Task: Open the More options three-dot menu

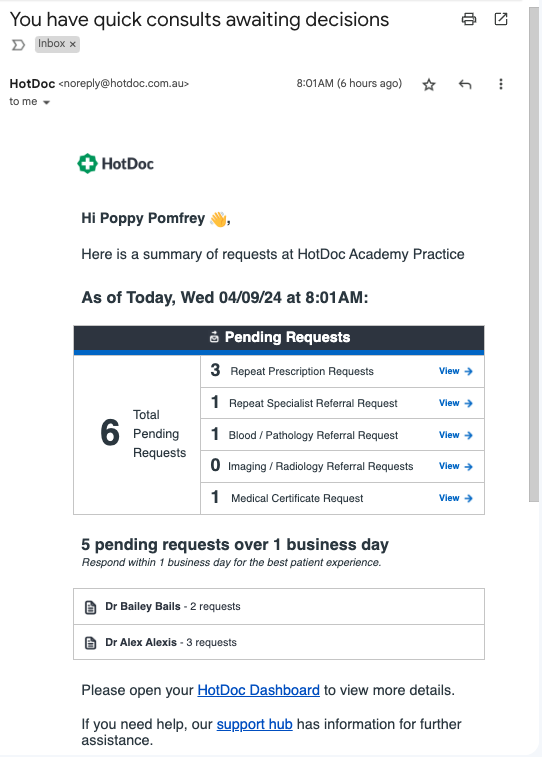Action: coord(500,84)
